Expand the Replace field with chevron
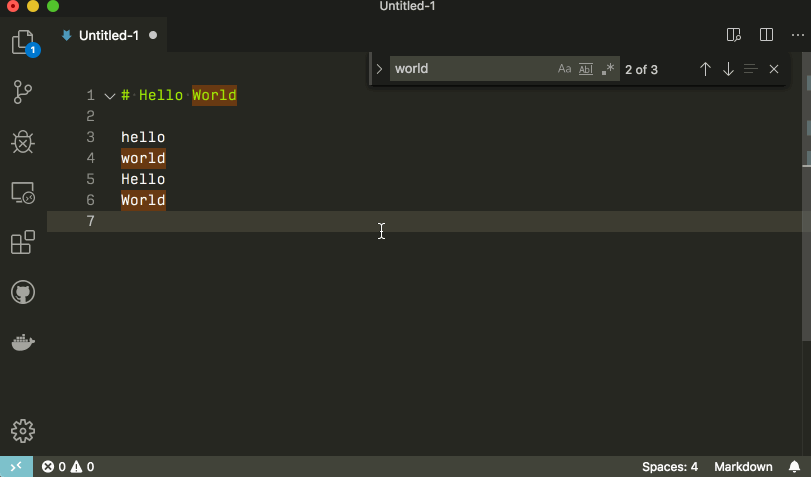This screenshot has width=811, height=477. [x=379, y=69]
